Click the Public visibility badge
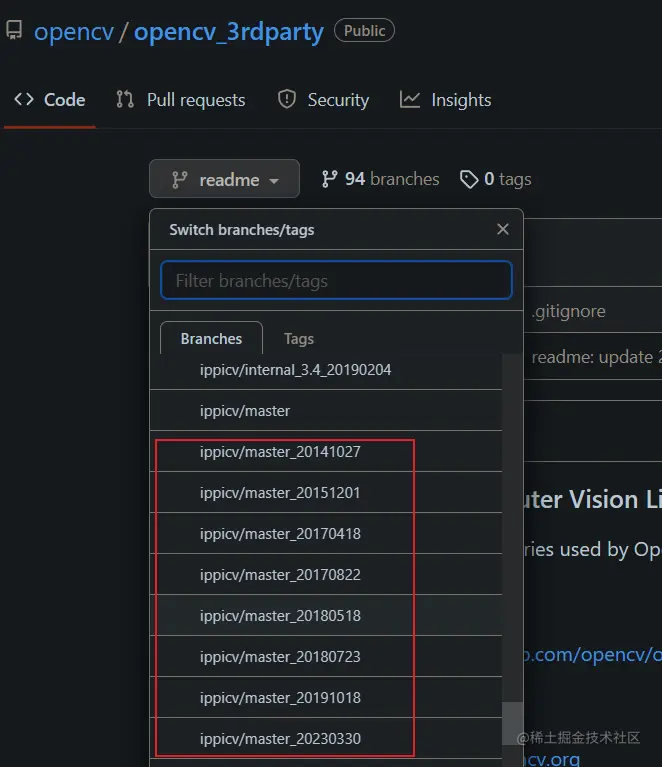This screenshot has height=767, width=662. (x=364, y=30)
